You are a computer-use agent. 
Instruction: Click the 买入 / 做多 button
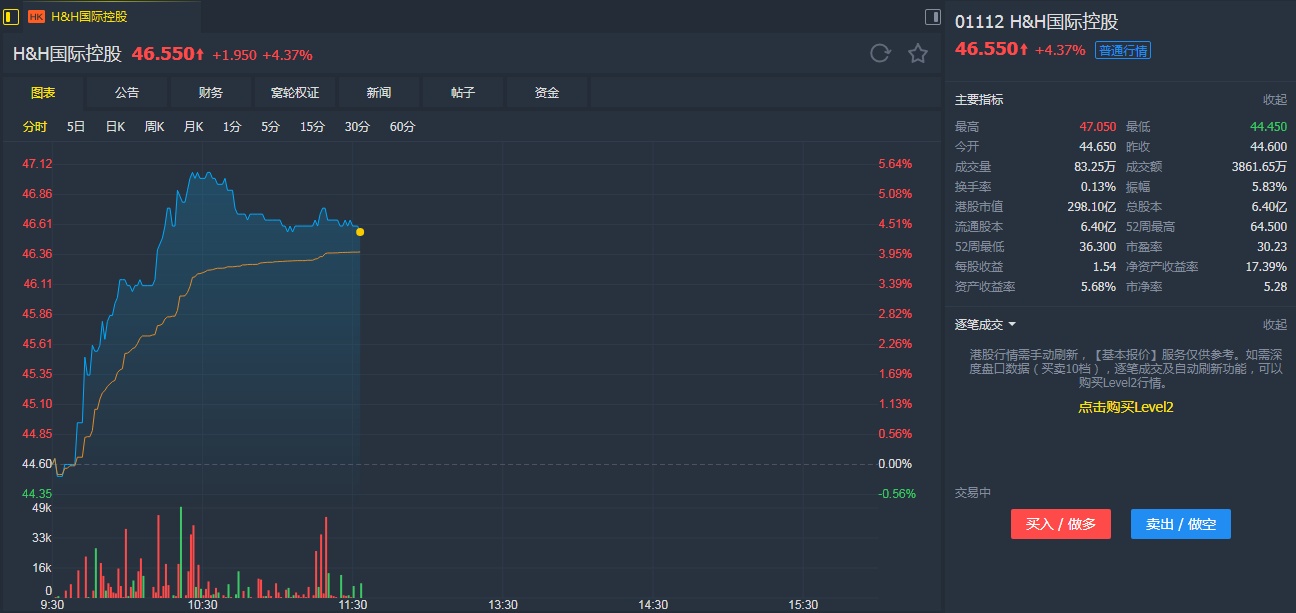click(x=1060, y=524)
